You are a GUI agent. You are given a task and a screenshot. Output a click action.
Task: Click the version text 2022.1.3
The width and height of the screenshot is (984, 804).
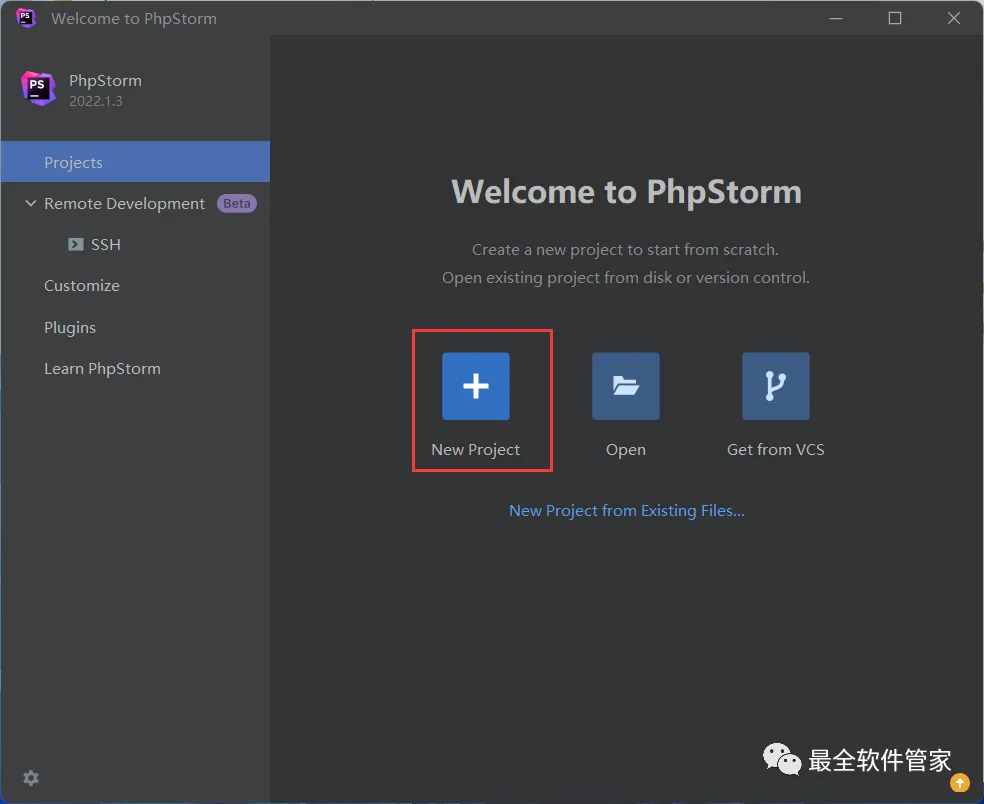pos(95,101)
